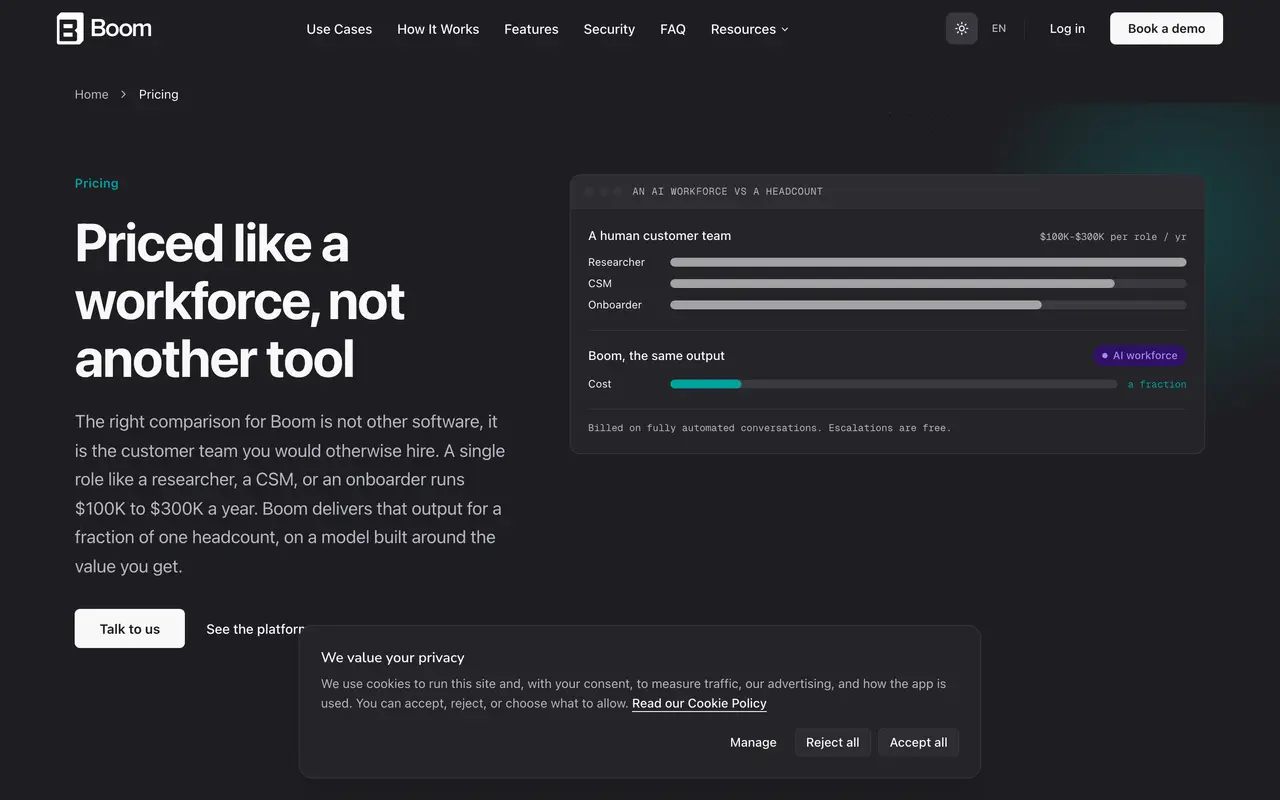The image size is (1280, 800).
Task: Click the '$100K-$300K per role / yr' text
Action: click(x=1113, y=237)
